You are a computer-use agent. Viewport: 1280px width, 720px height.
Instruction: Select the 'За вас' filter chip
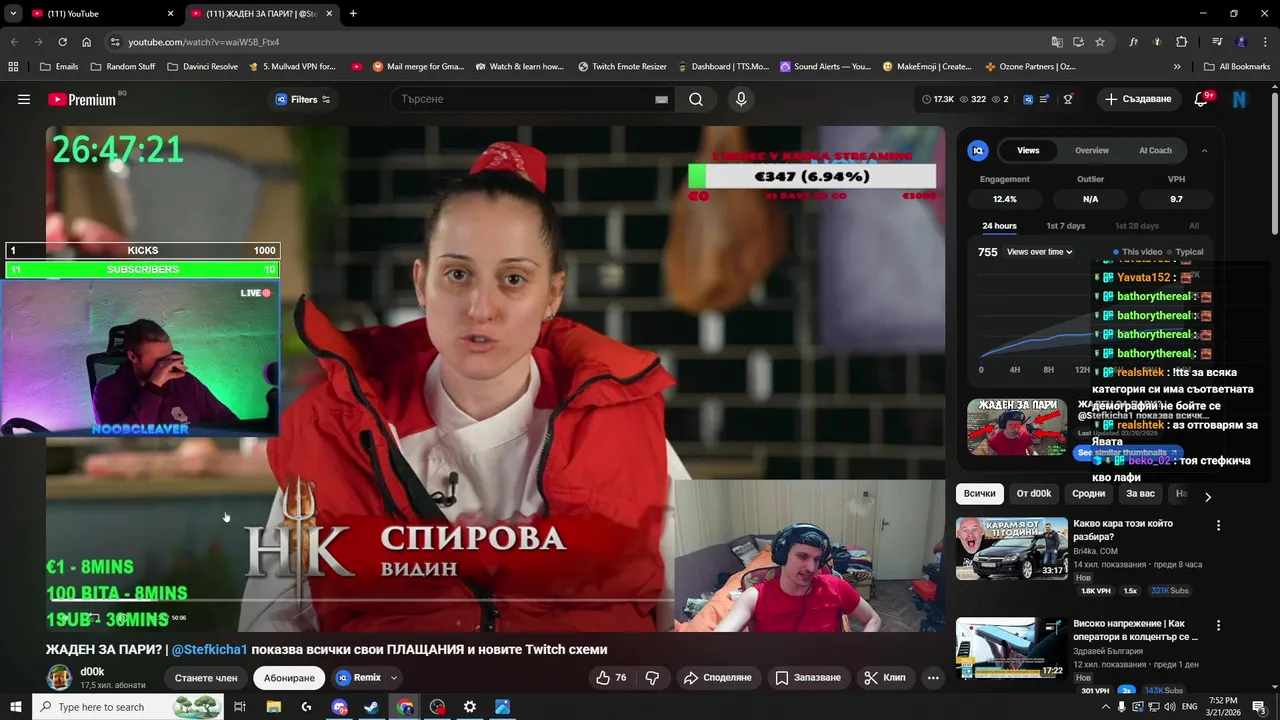(1140, 493)
